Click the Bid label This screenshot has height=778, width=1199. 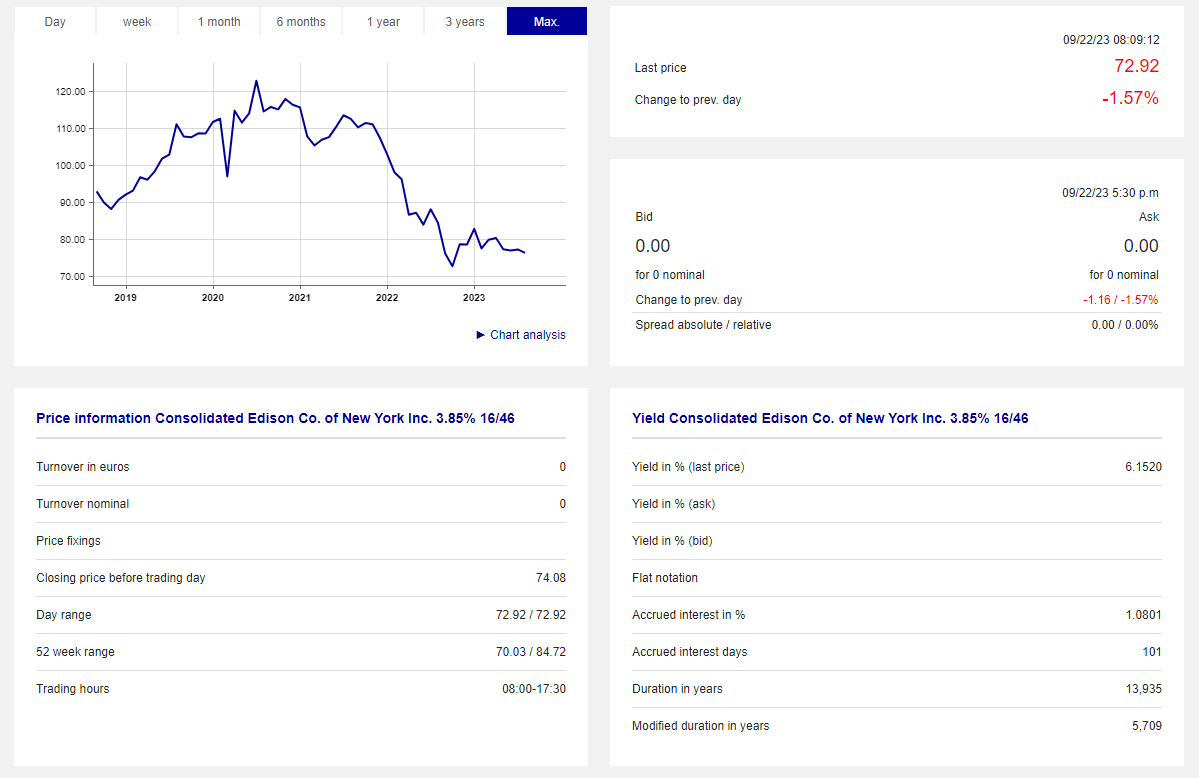(644, 217)
